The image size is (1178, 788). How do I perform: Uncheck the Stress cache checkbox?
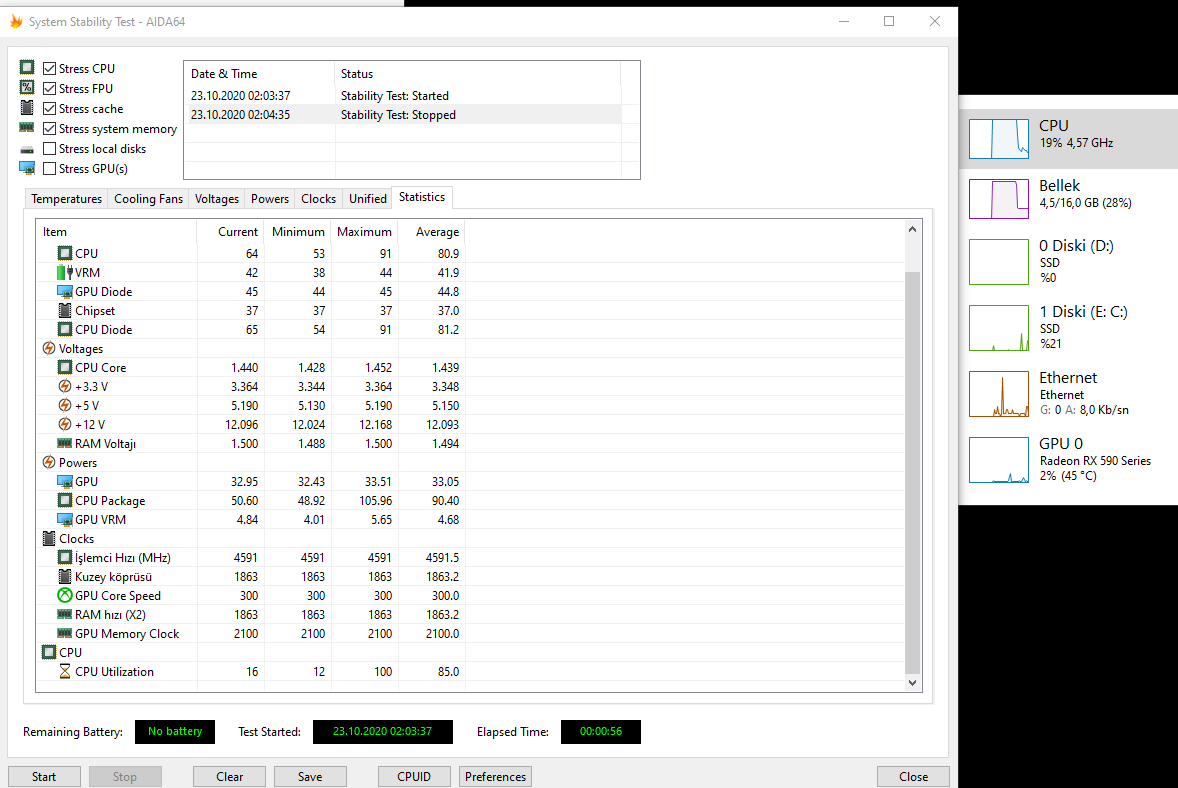click(50, 108)
